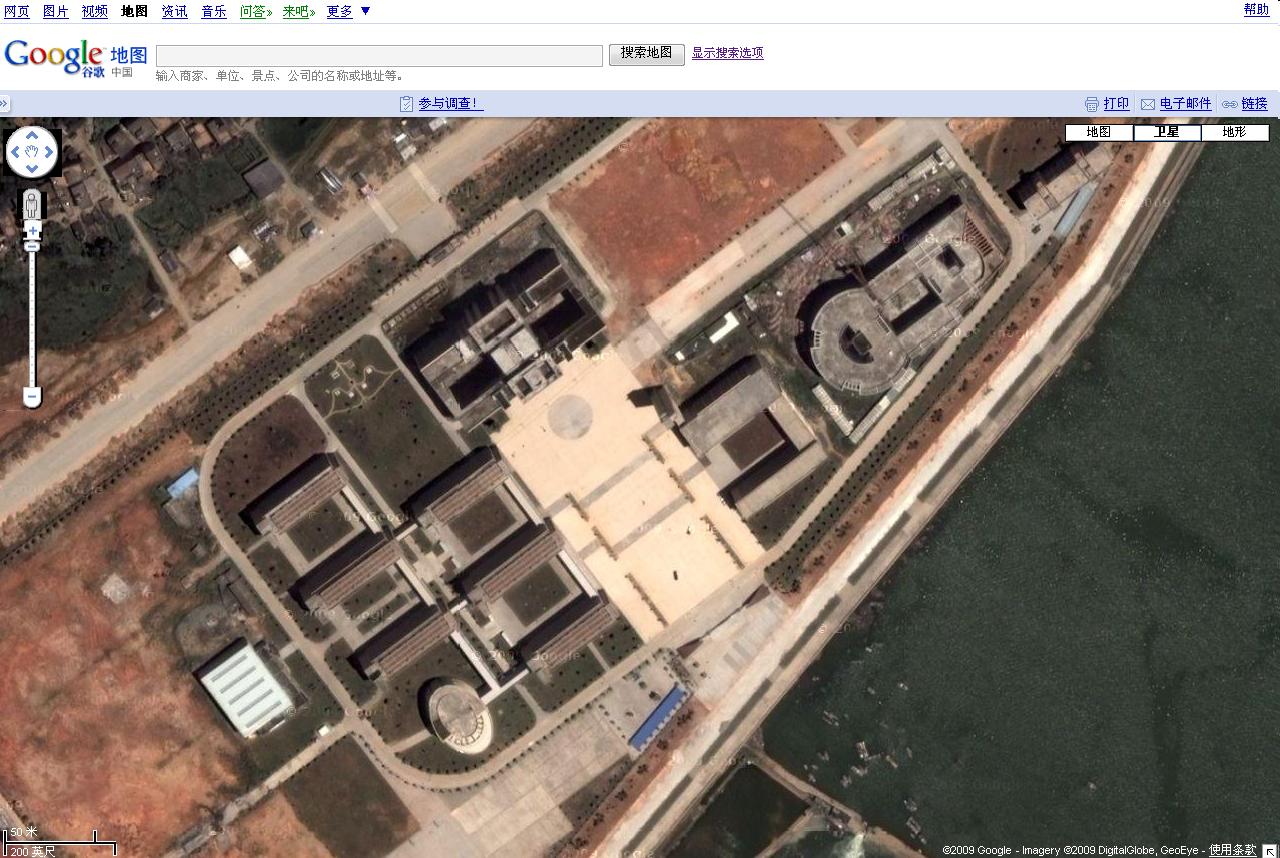Click the printer icon next to 打印
Viewport: 1280px width, 858px height.
pyautogui.click(x=1092, y=104)
